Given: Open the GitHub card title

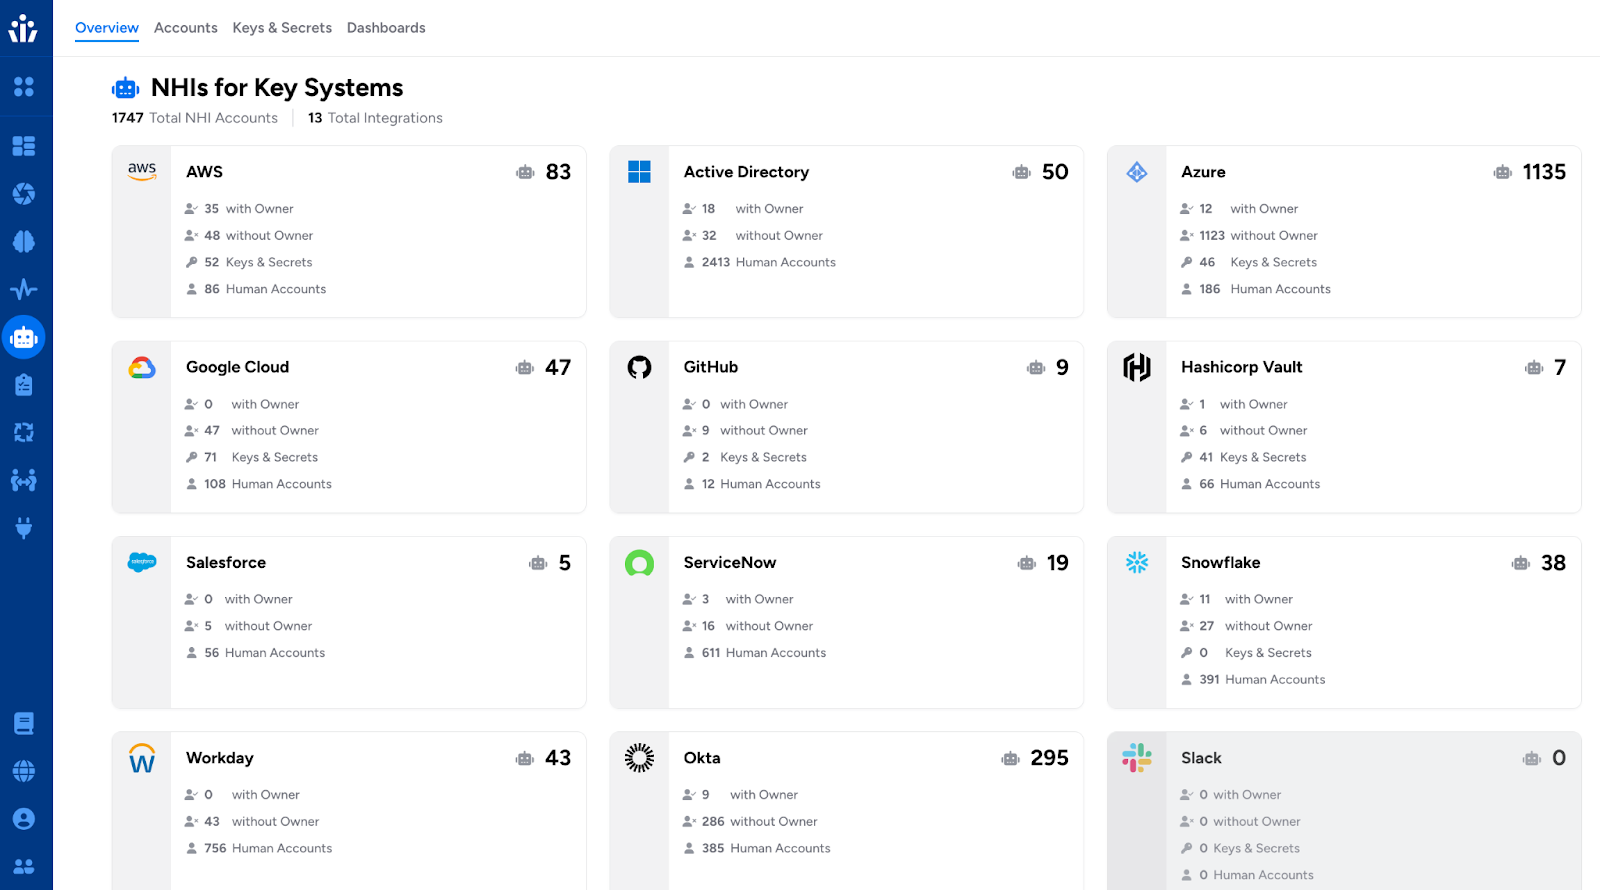Looking at the screenshot, I should 711,367.
